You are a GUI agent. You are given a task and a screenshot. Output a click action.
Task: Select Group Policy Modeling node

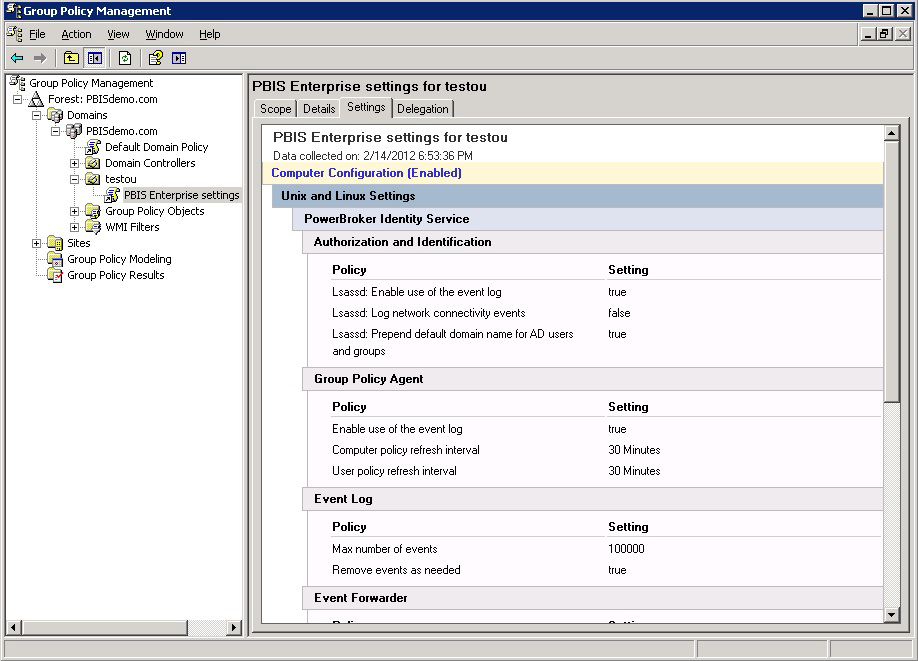119,259
